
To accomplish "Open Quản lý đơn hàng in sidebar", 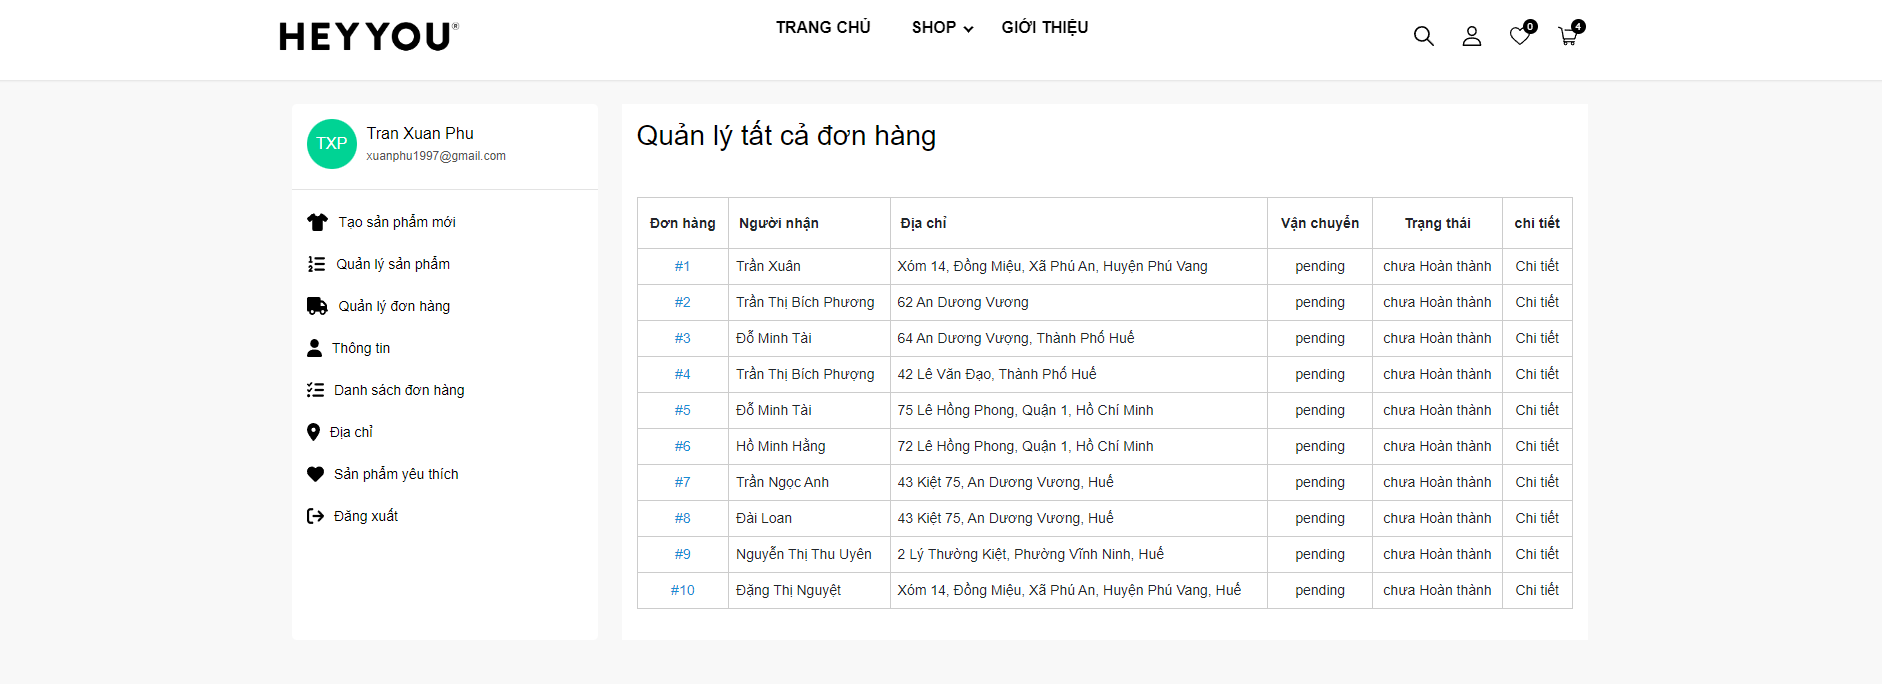I will [394, 306].
